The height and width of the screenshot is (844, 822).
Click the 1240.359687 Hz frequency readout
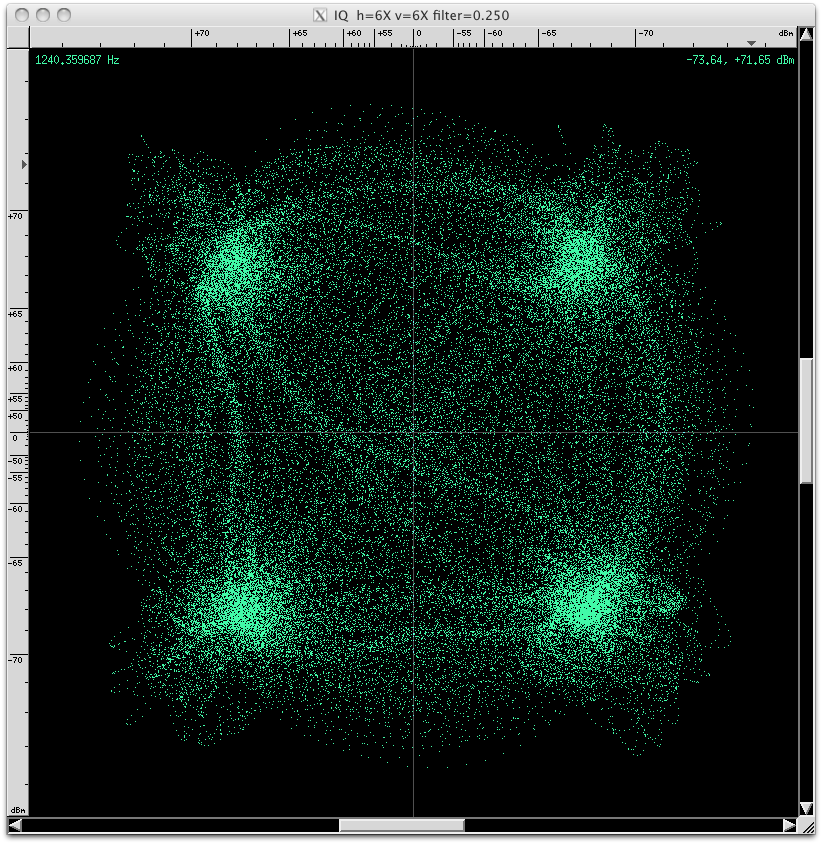point(77,60)
